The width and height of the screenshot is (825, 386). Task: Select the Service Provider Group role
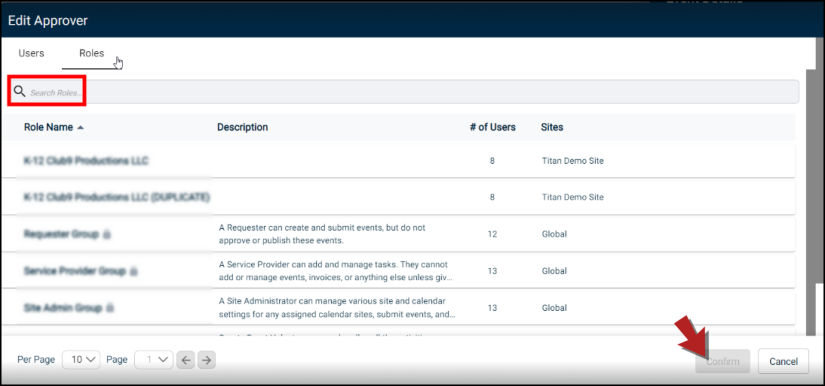398,271
